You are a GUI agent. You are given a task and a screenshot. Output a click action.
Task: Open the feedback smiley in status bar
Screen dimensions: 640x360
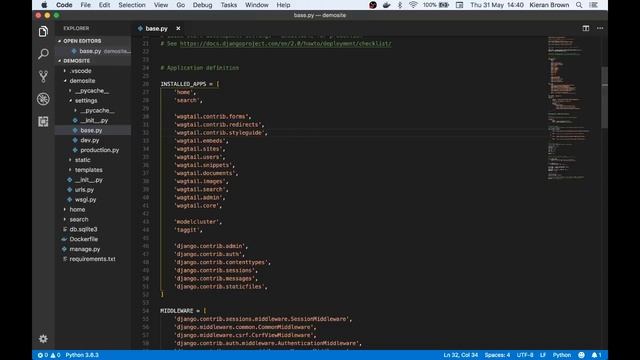[581, 355]
